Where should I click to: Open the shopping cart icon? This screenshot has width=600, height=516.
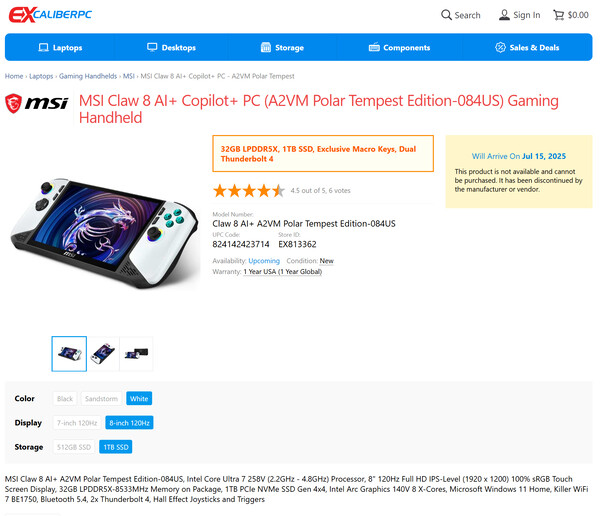[x=559, y=15]
